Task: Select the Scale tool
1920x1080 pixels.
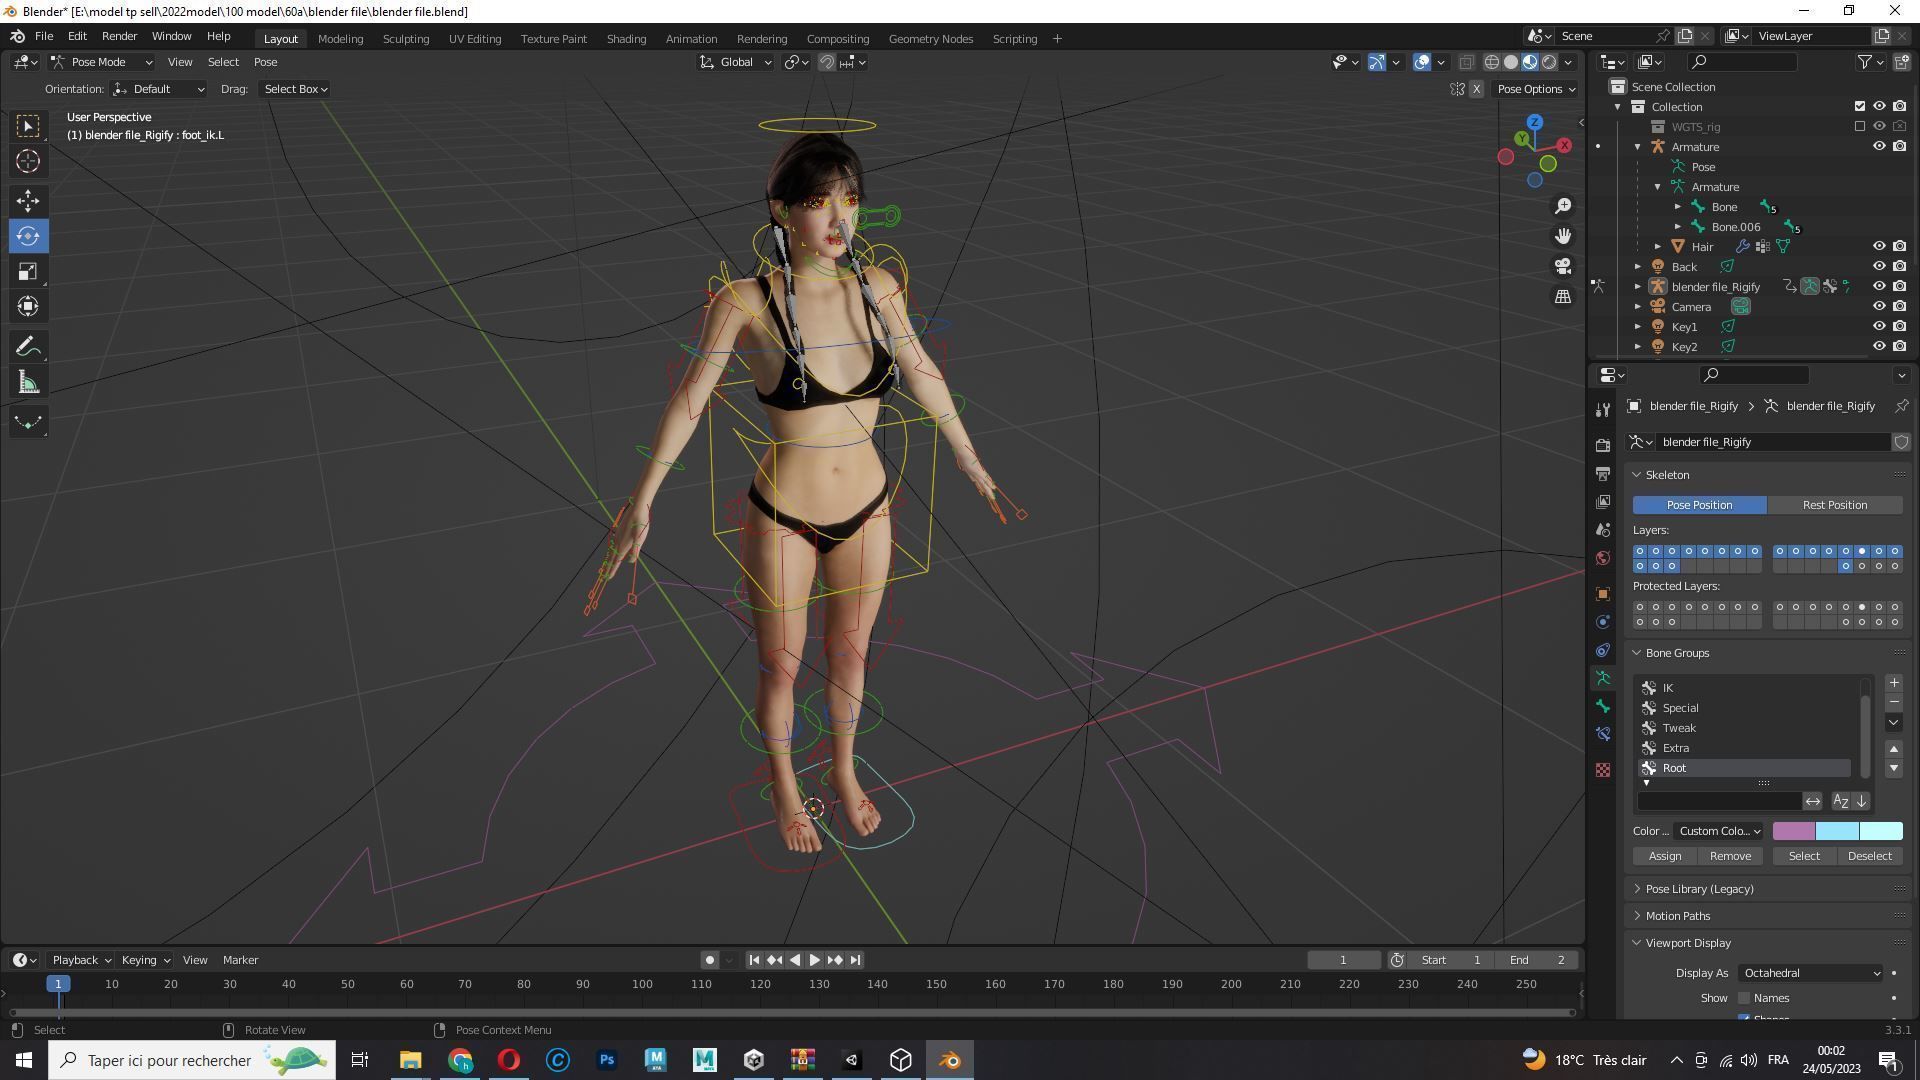Action: [28, 271]
